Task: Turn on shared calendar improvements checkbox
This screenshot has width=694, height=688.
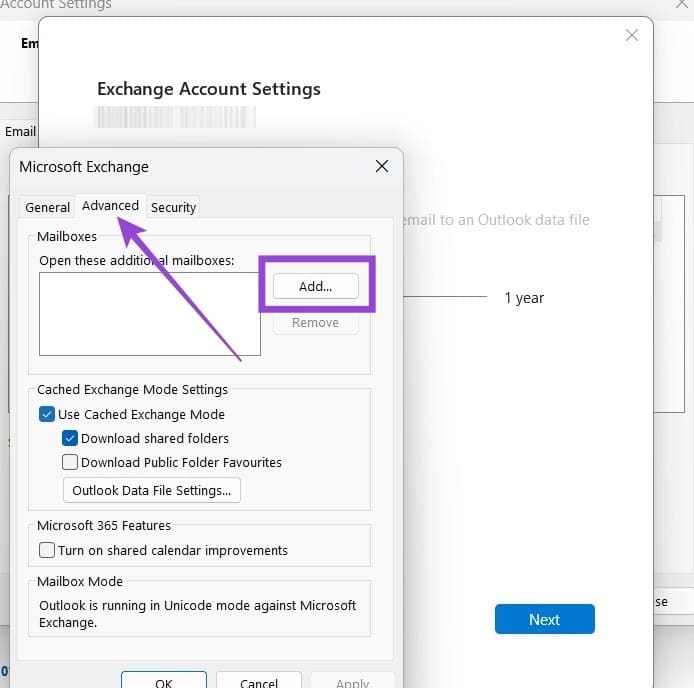Action: pos(46,550)
